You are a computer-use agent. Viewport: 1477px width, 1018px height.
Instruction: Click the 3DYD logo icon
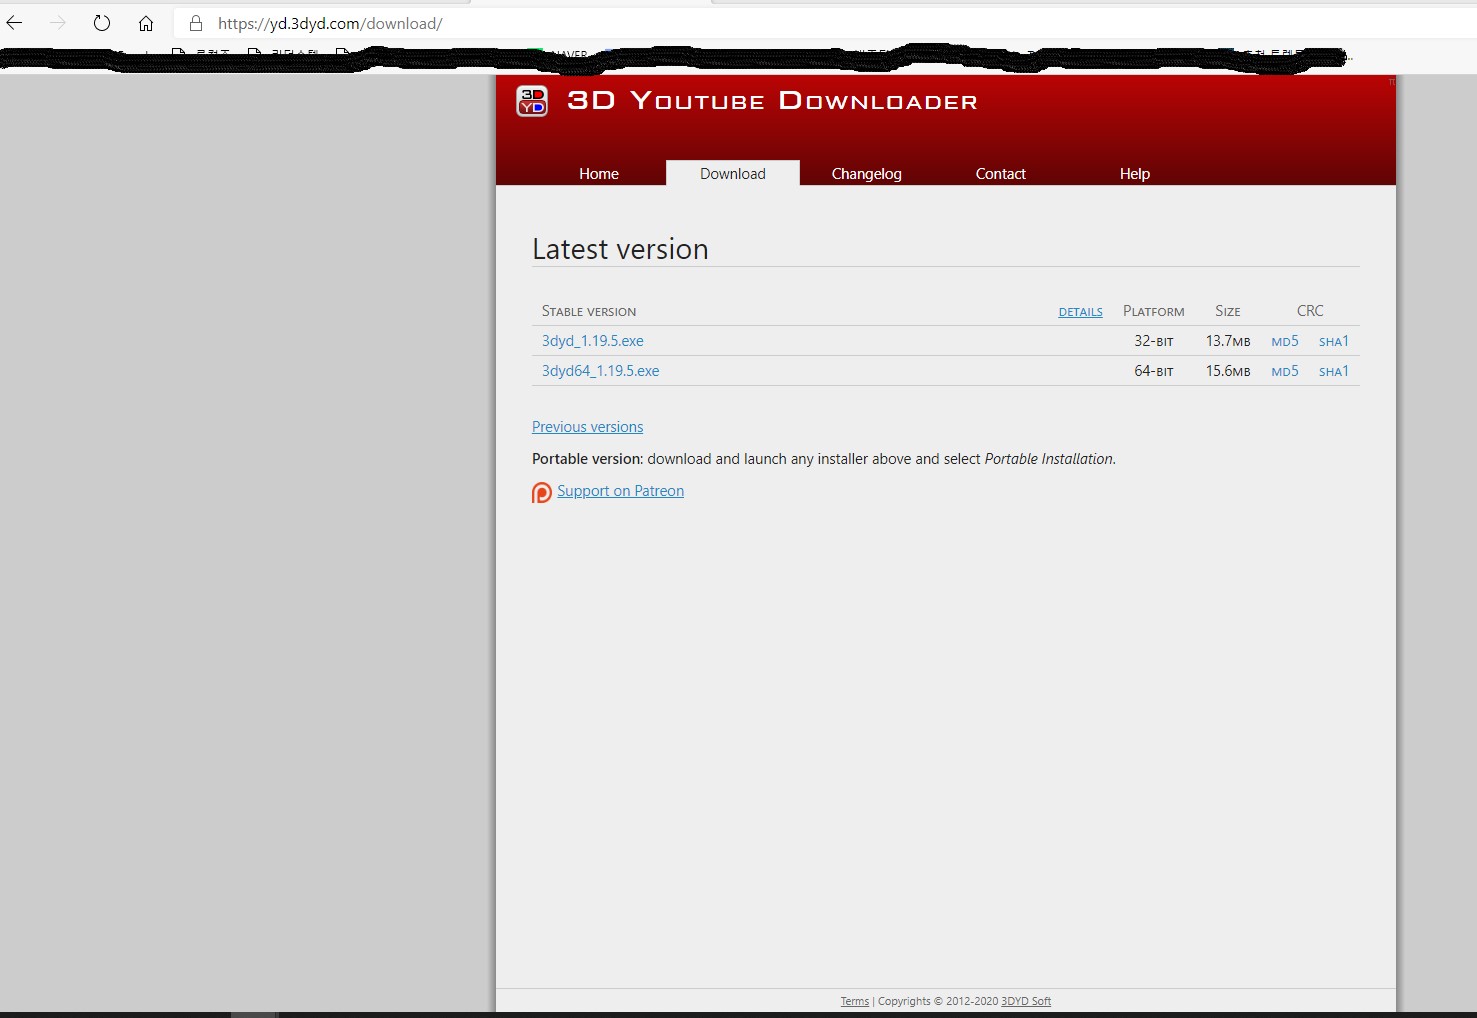pos(532,101)
